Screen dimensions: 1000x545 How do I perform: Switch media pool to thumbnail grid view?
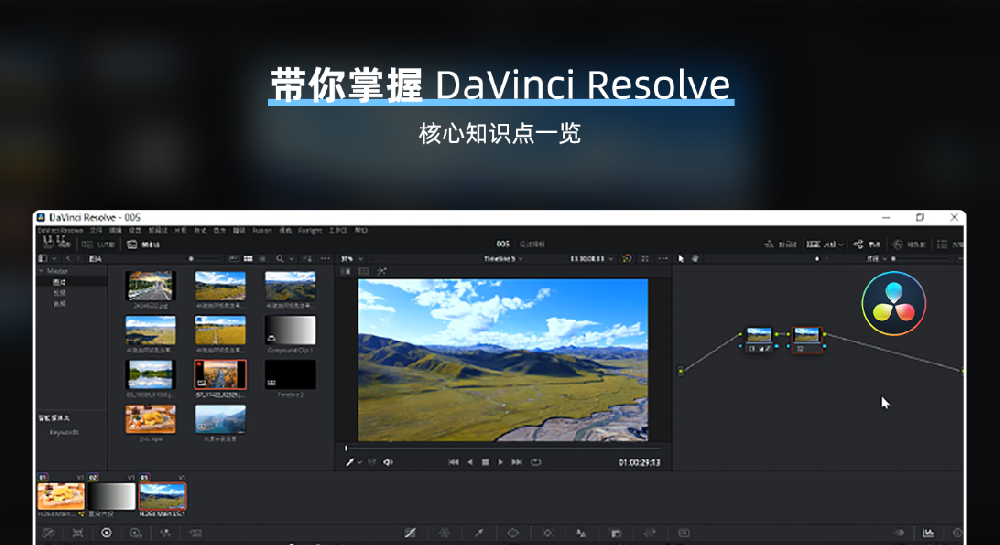click(x=246, y=258)
